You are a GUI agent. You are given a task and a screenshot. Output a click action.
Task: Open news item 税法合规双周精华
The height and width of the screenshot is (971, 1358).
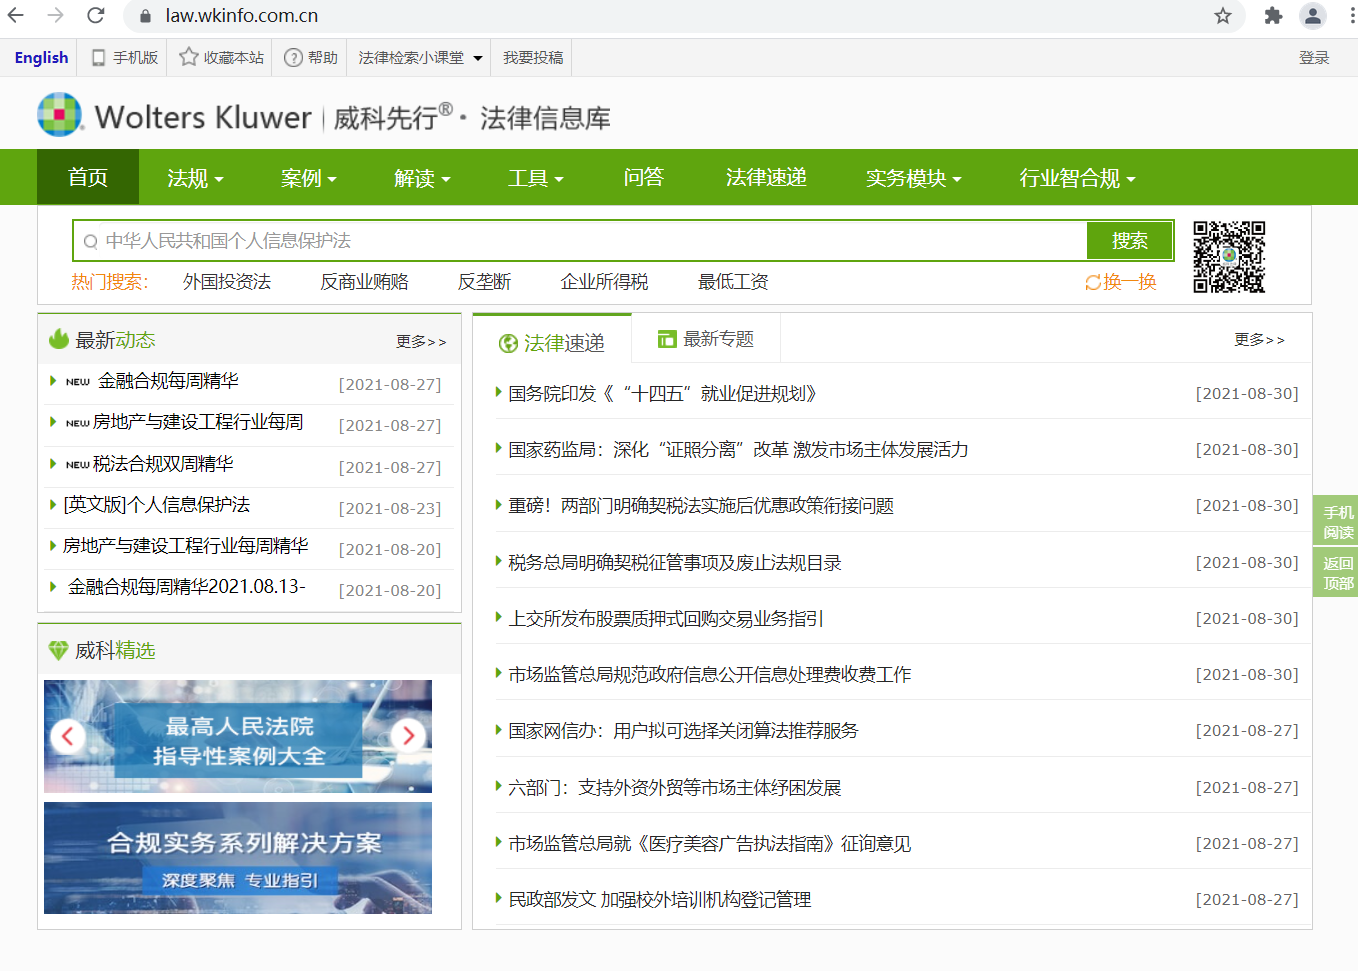click(163, 464)
